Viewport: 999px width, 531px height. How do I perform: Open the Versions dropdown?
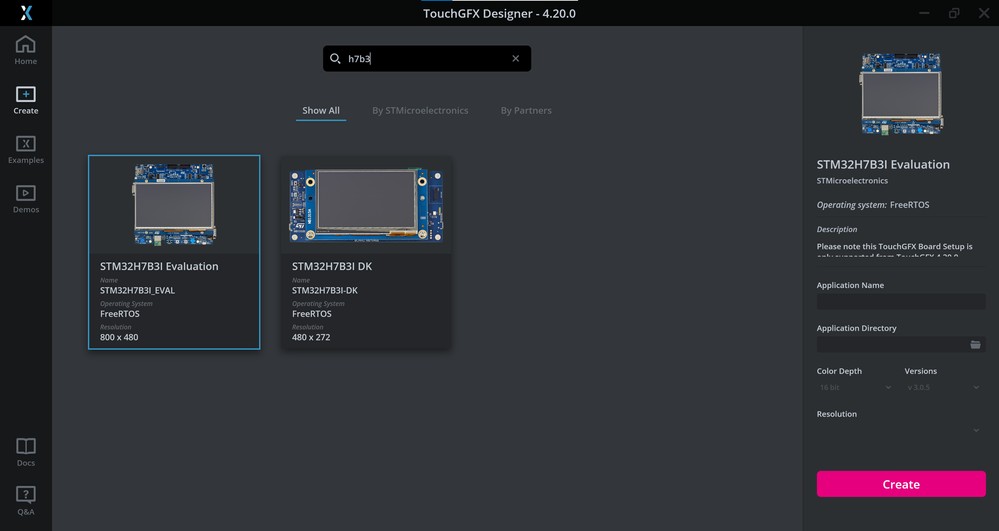tap(944, 388)
